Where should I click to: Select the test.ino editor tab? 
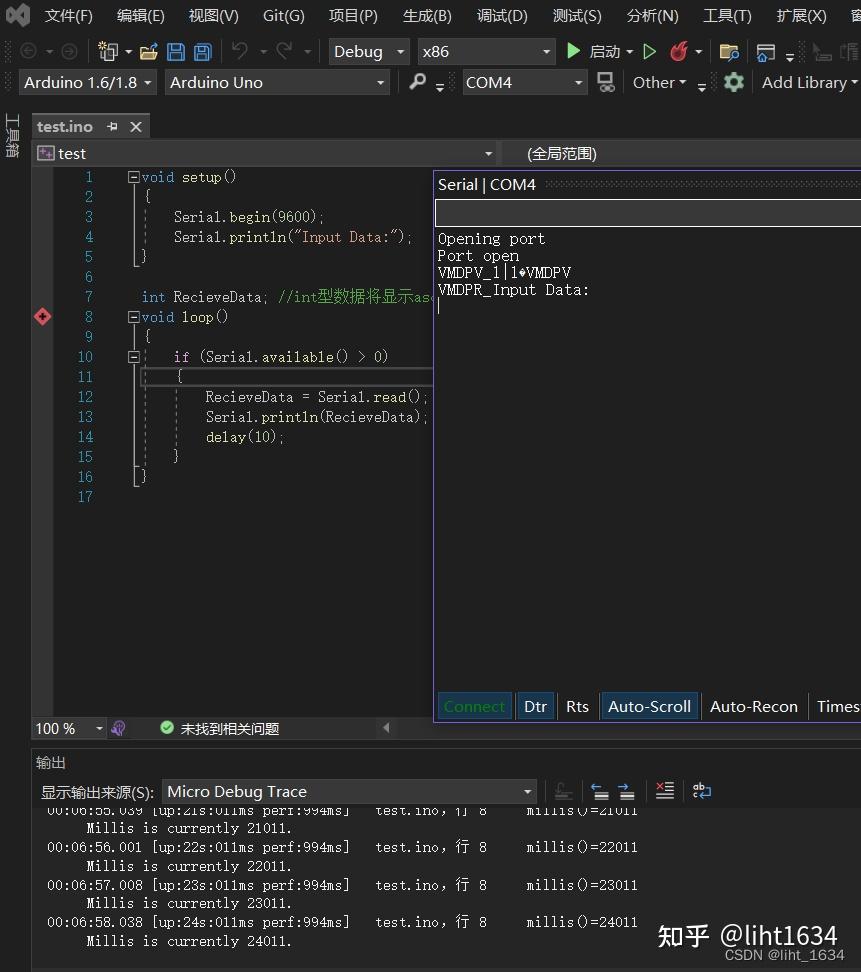65,126
